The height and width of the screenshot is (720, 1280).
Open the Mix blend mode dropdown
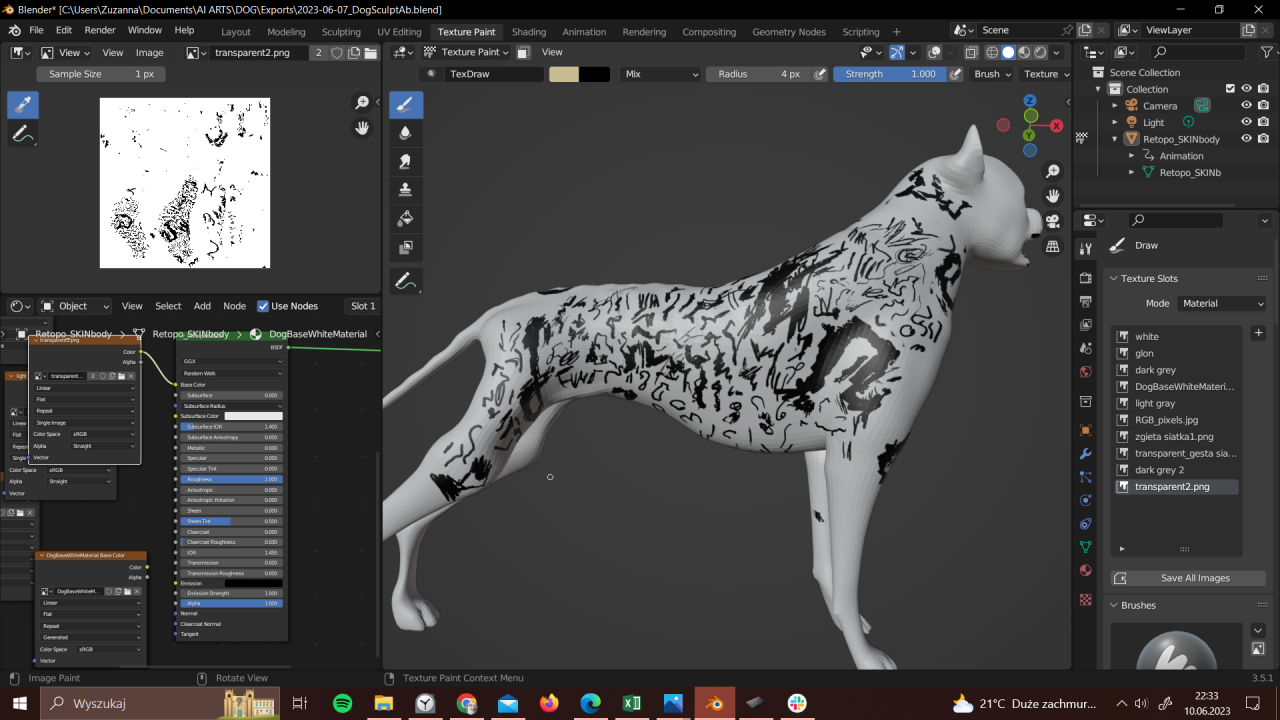coord(660,74)
